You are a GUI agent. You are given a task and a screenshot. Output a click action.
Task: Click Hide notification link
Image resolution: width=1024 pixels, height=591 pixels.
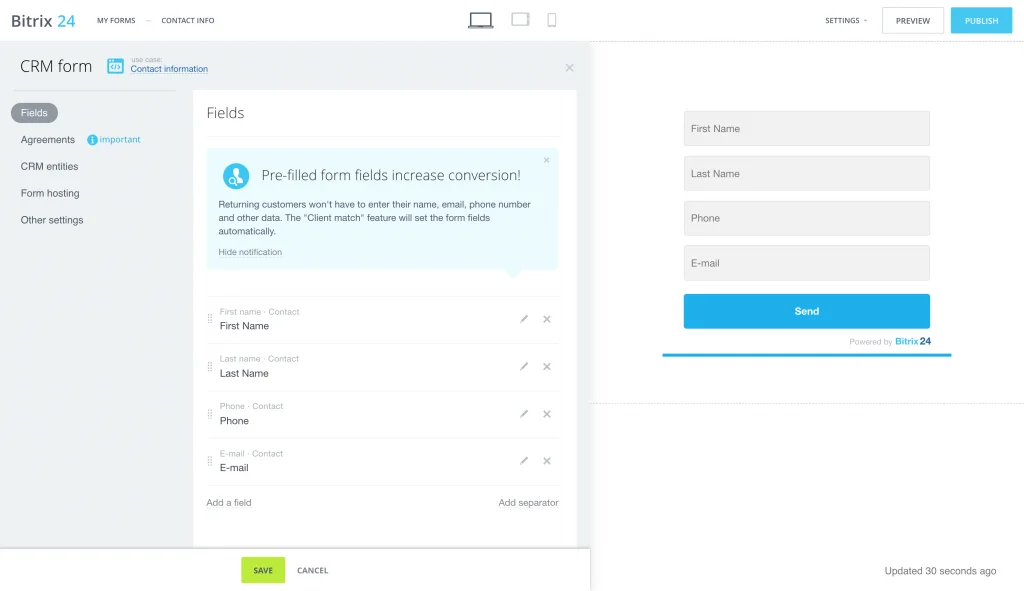[250, 252]
